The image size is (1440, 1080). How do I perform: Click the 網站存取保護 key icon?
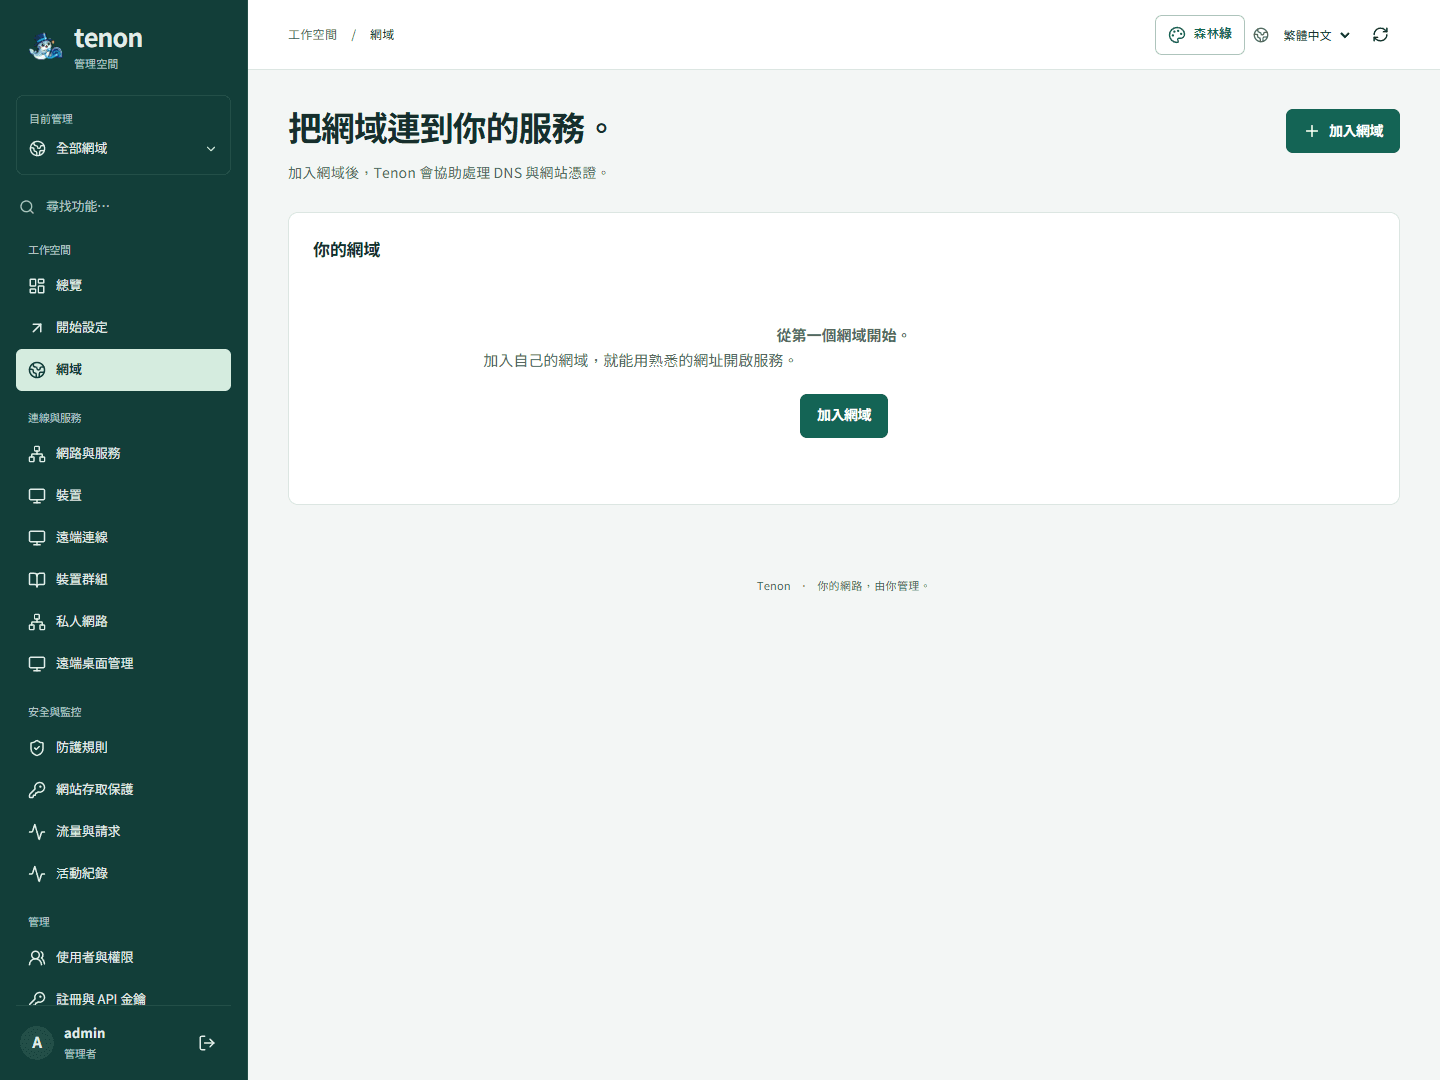pos(37,790)
